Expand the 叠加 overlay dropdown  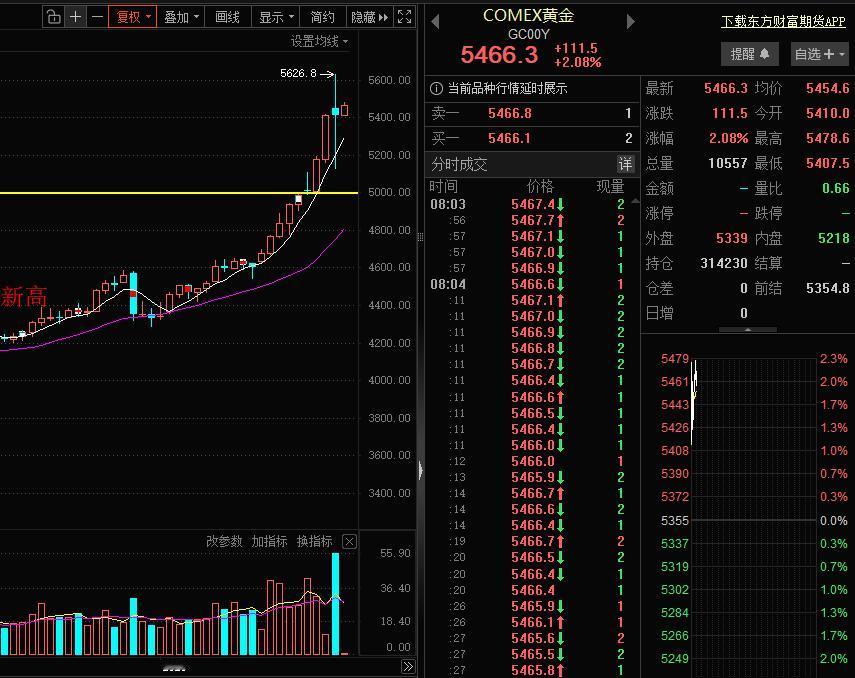pos(181,17)
